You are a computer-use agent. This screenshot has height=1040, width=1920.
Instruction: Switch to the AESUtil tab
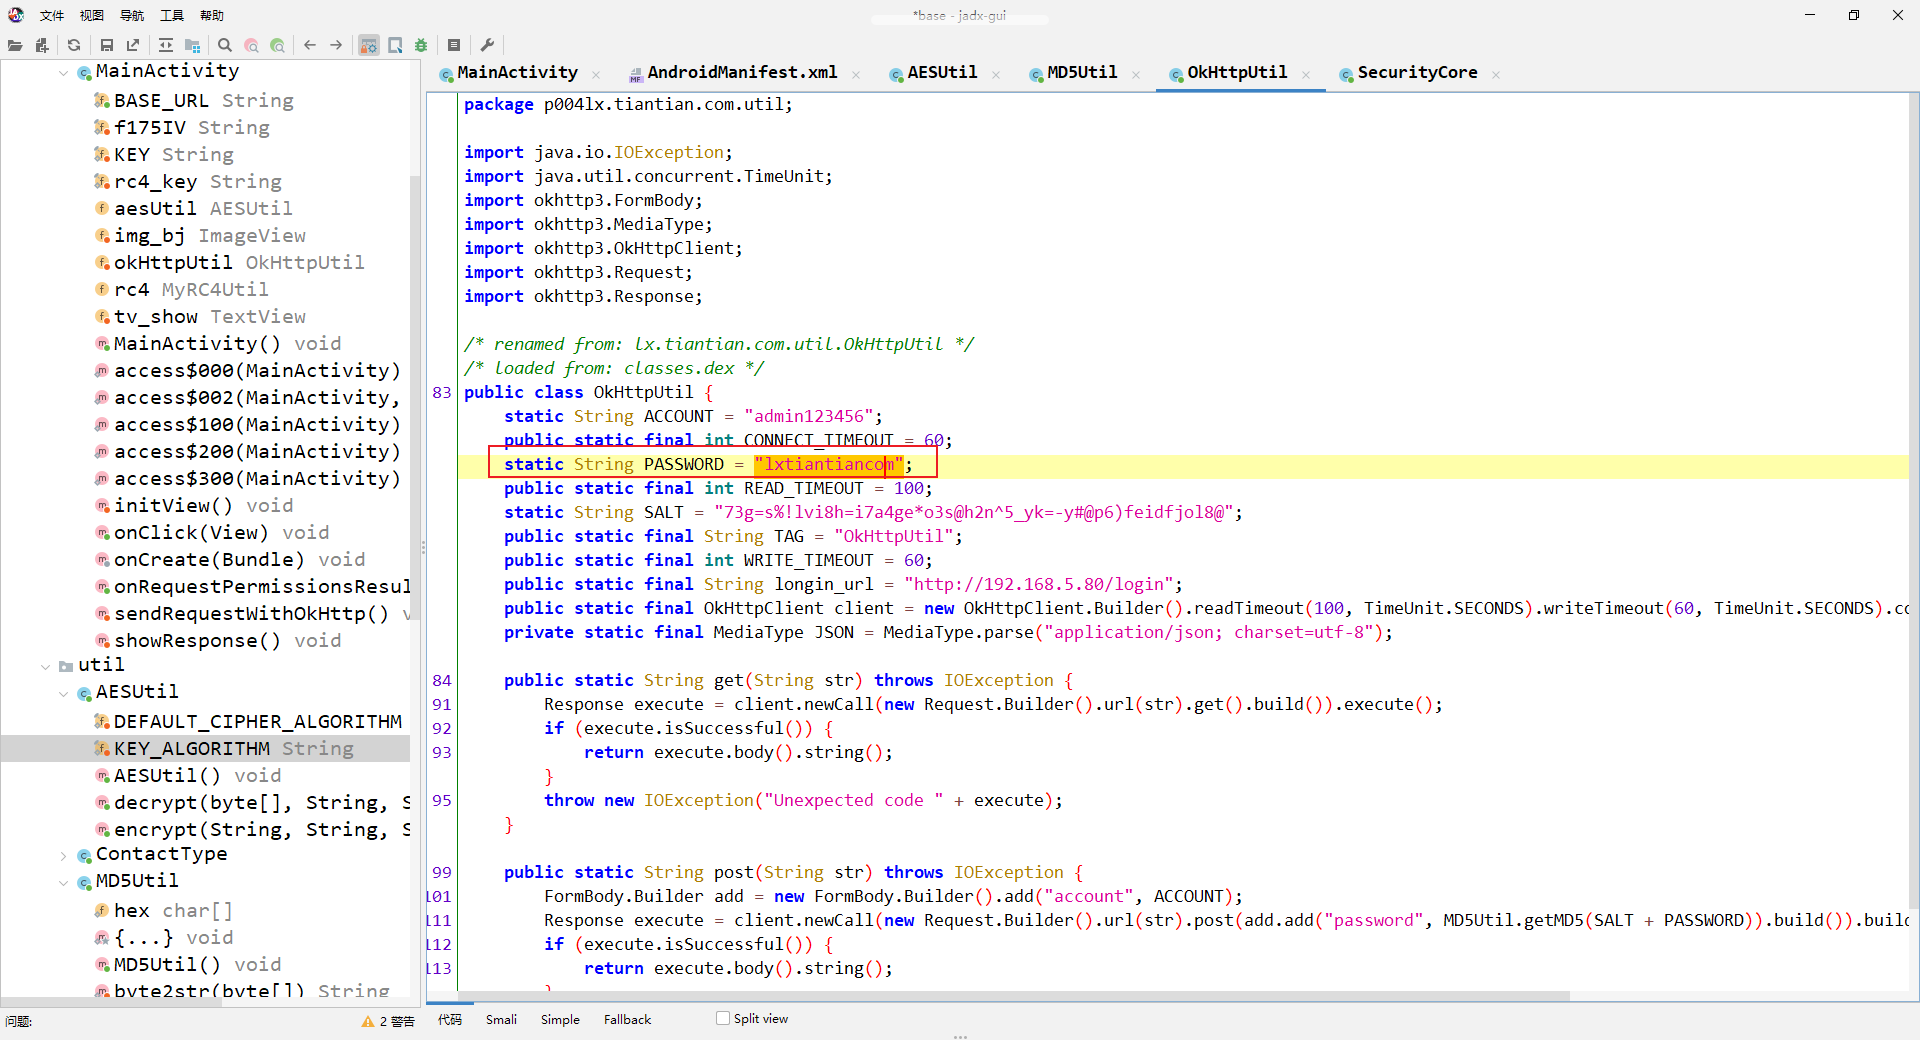(x=941, y=73)
